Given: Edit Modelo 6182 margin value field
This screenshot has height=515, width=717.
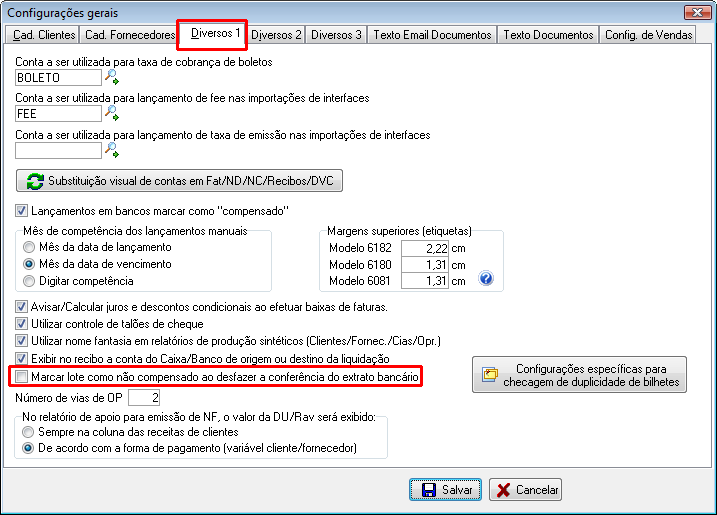Looking at the screenshot, I should (425, 248).
